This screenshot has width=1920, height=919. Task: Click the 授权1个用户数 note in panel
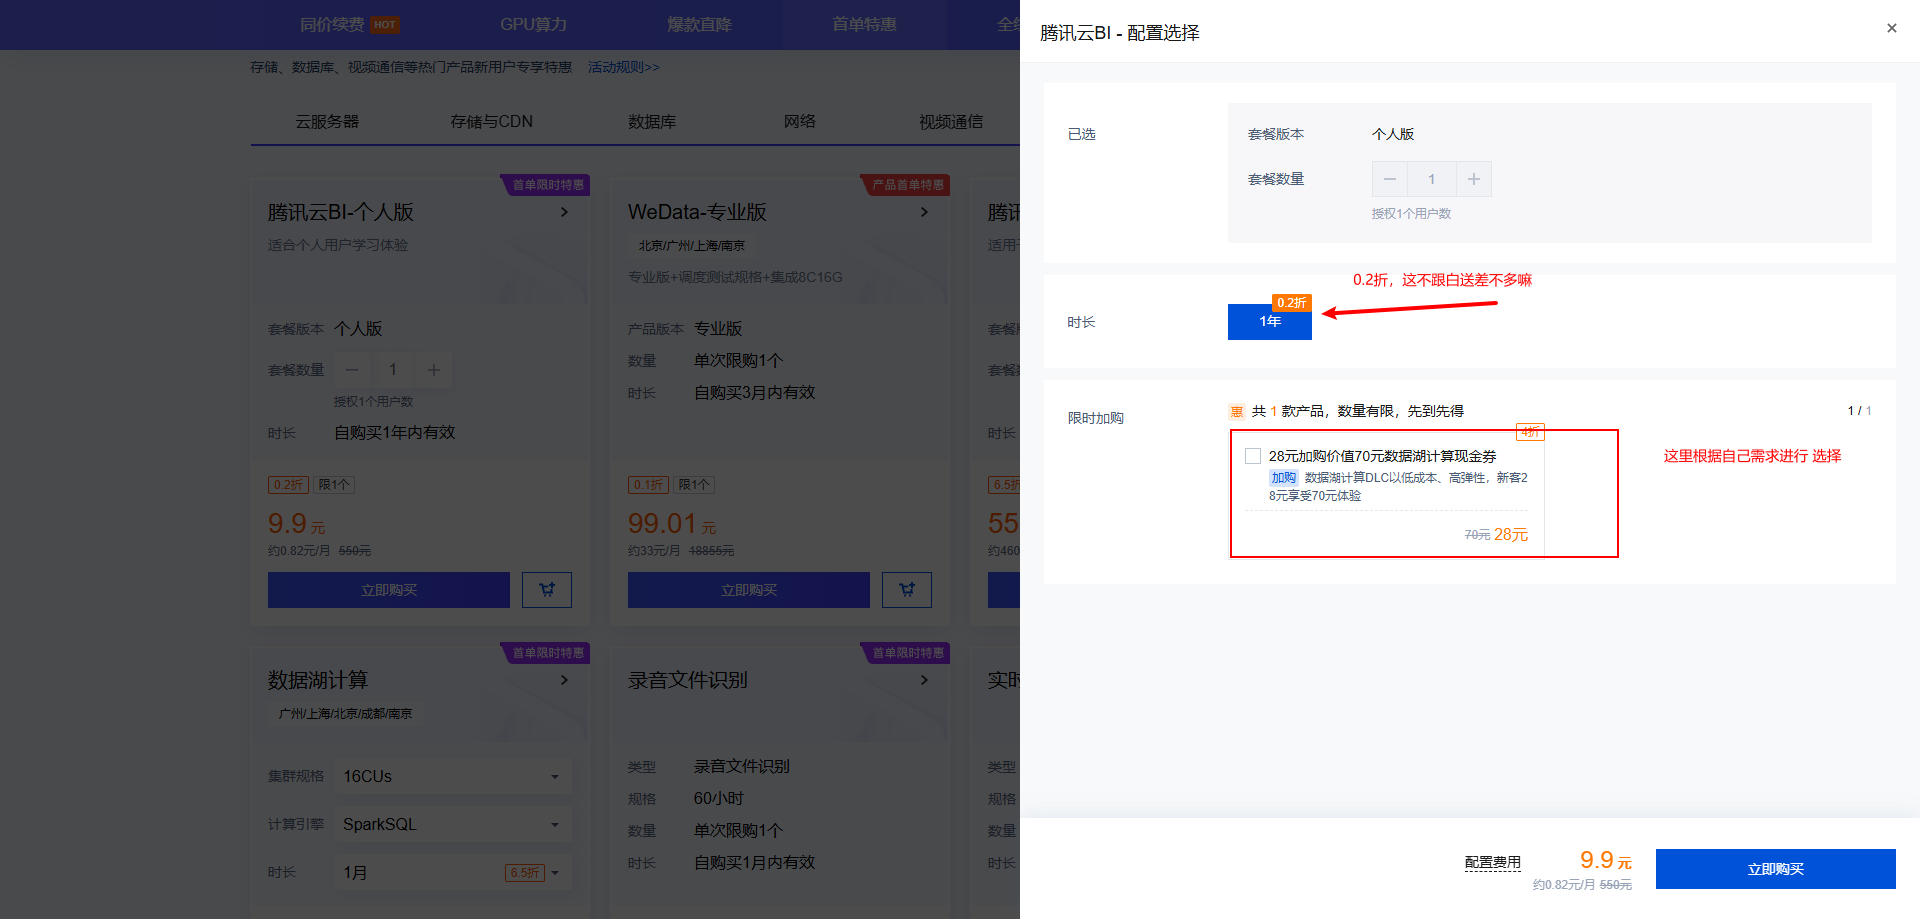pyautogui.click(x=1411, y=214)
